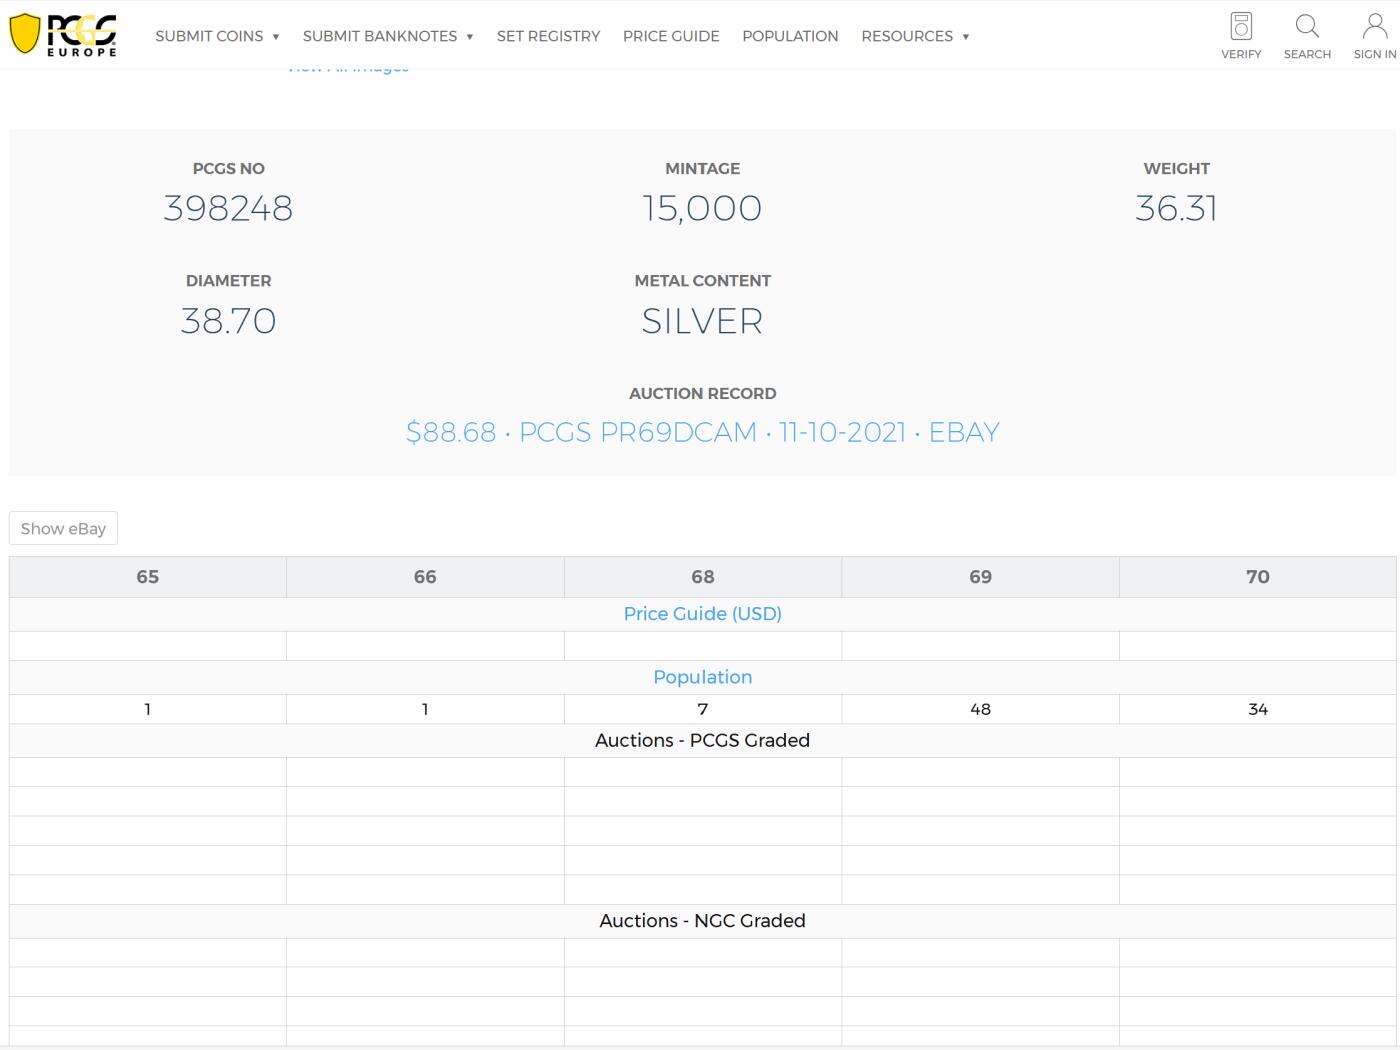Go to the Population navigation item
The height and width of the screenshot is (1050, 1400).
790,36
